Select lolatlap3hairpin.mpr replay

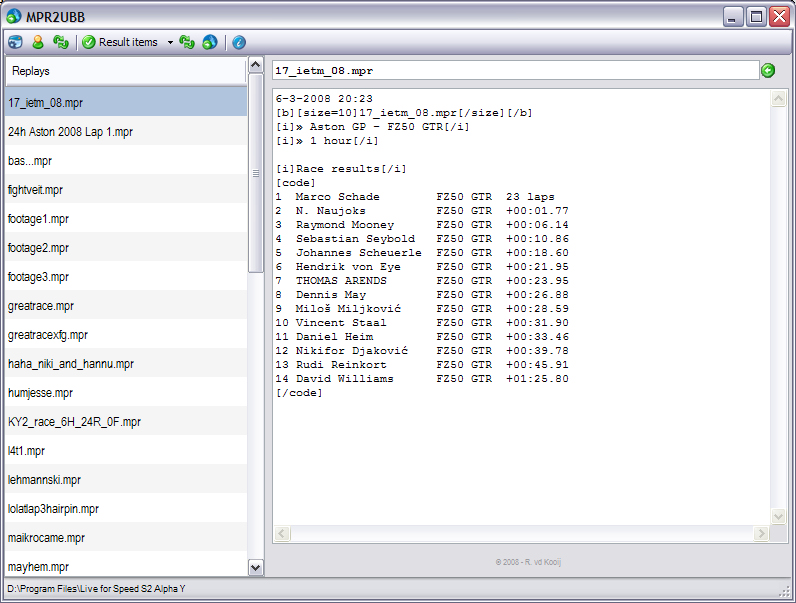coord(126,508)
